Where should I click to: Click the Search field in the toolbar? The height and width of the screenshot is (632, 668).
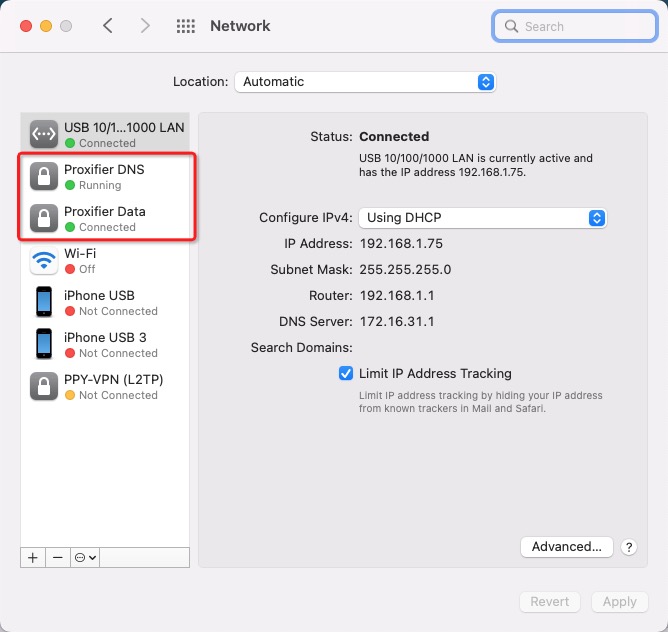[575, 26]
